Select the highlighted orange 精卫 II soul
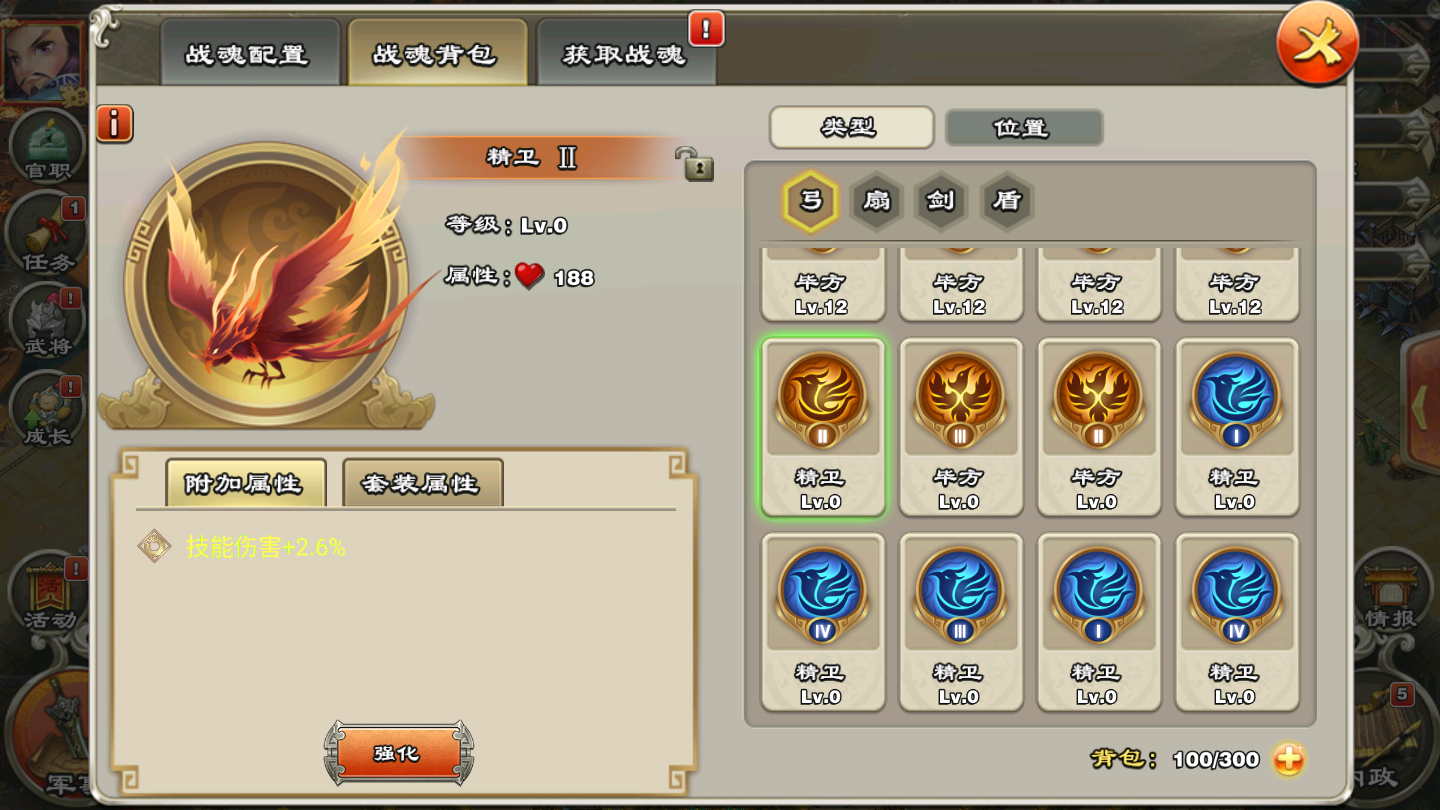 [x=822, y=427]
